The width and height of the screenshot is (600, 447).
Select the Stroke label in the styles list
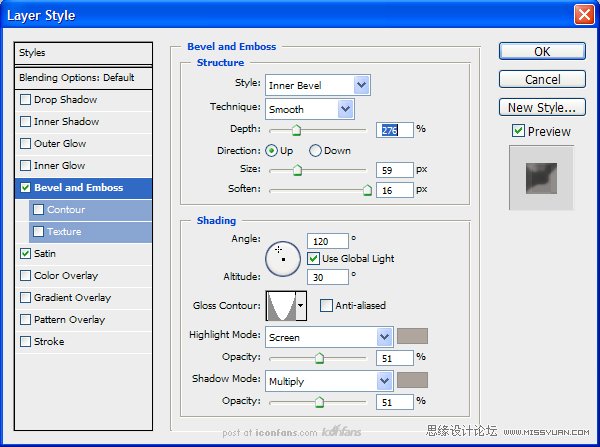point(49,341)
